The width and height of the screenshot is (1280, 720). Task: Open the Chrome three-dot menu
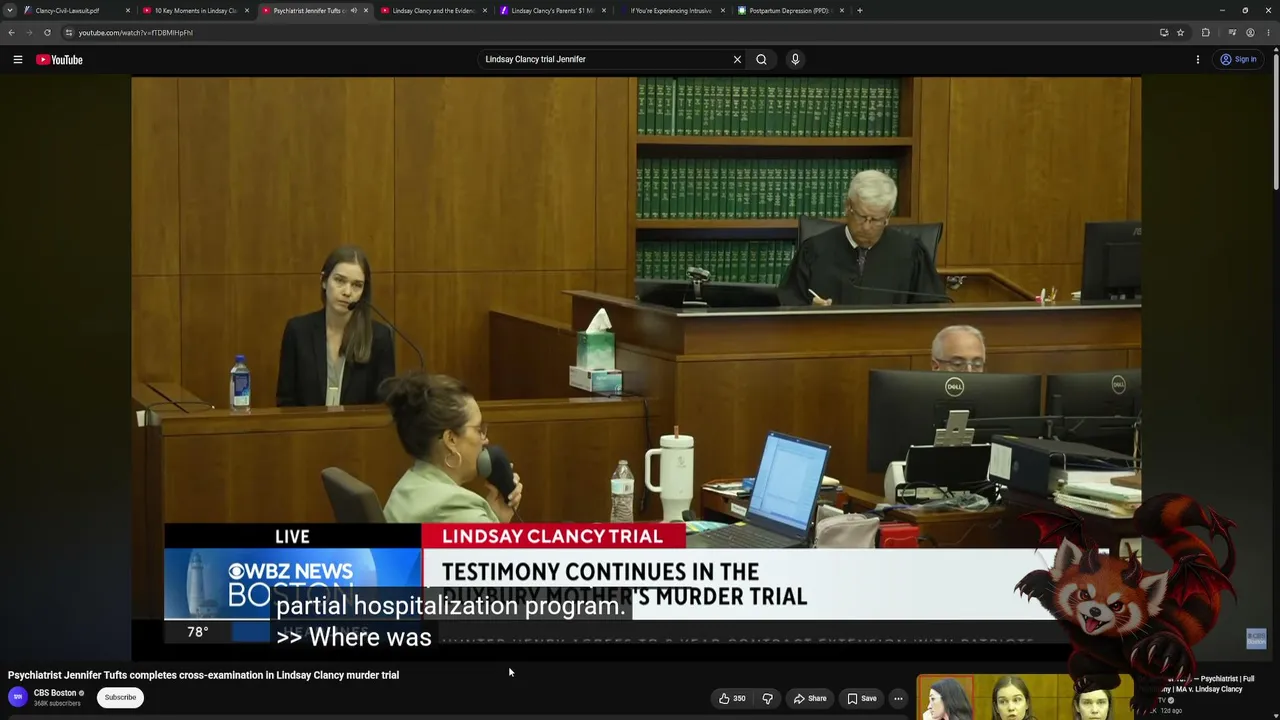tap(1268, 33)
